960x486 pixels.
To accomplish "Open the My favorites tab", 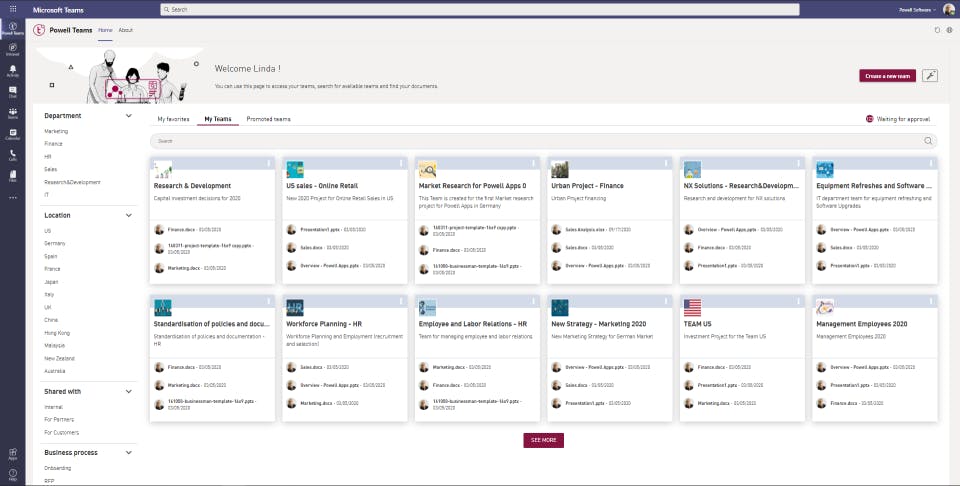I will 173,119.
